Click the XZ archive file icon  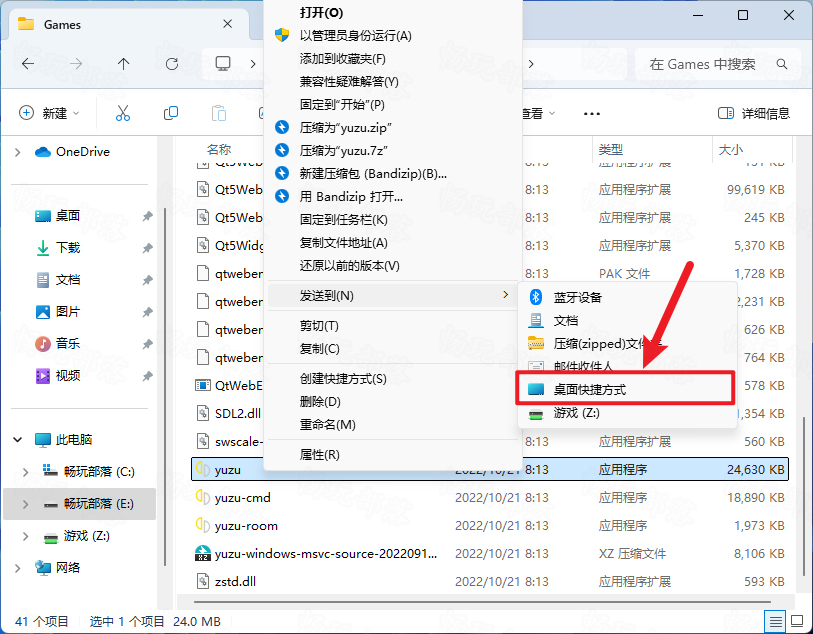point(202,553)
